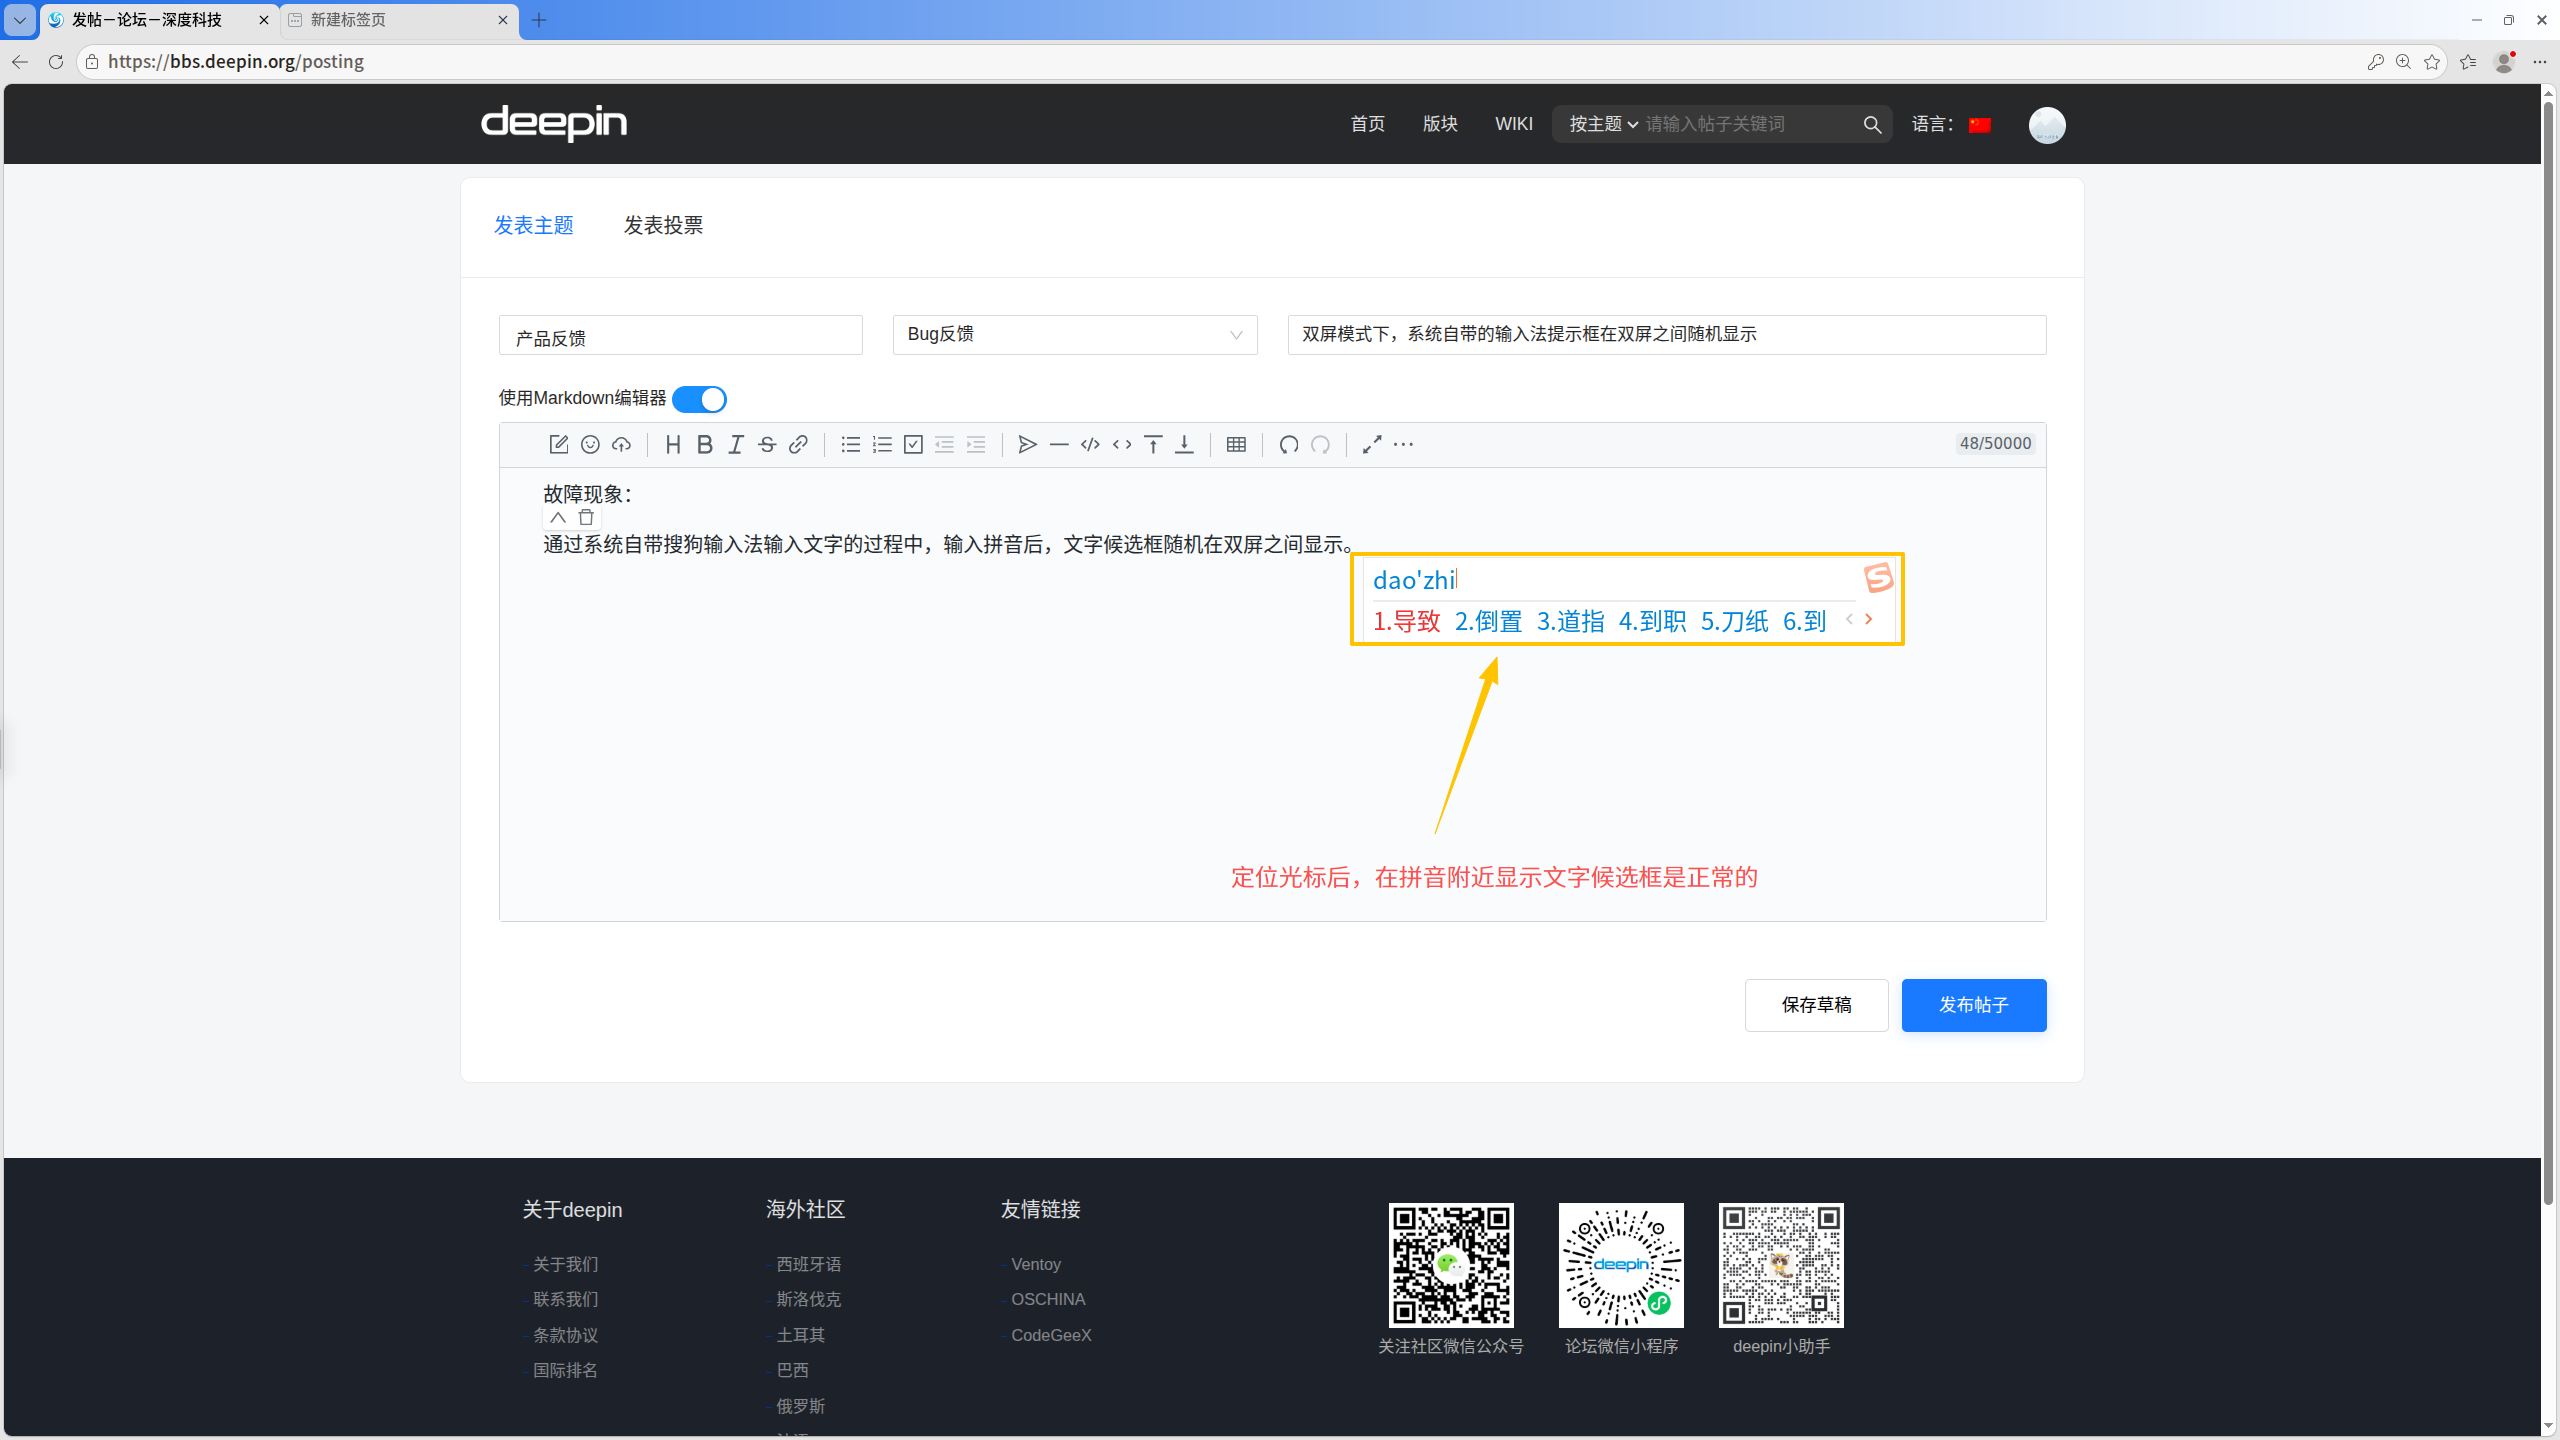Insert an ordered numbered list

(x=881, y=444)
